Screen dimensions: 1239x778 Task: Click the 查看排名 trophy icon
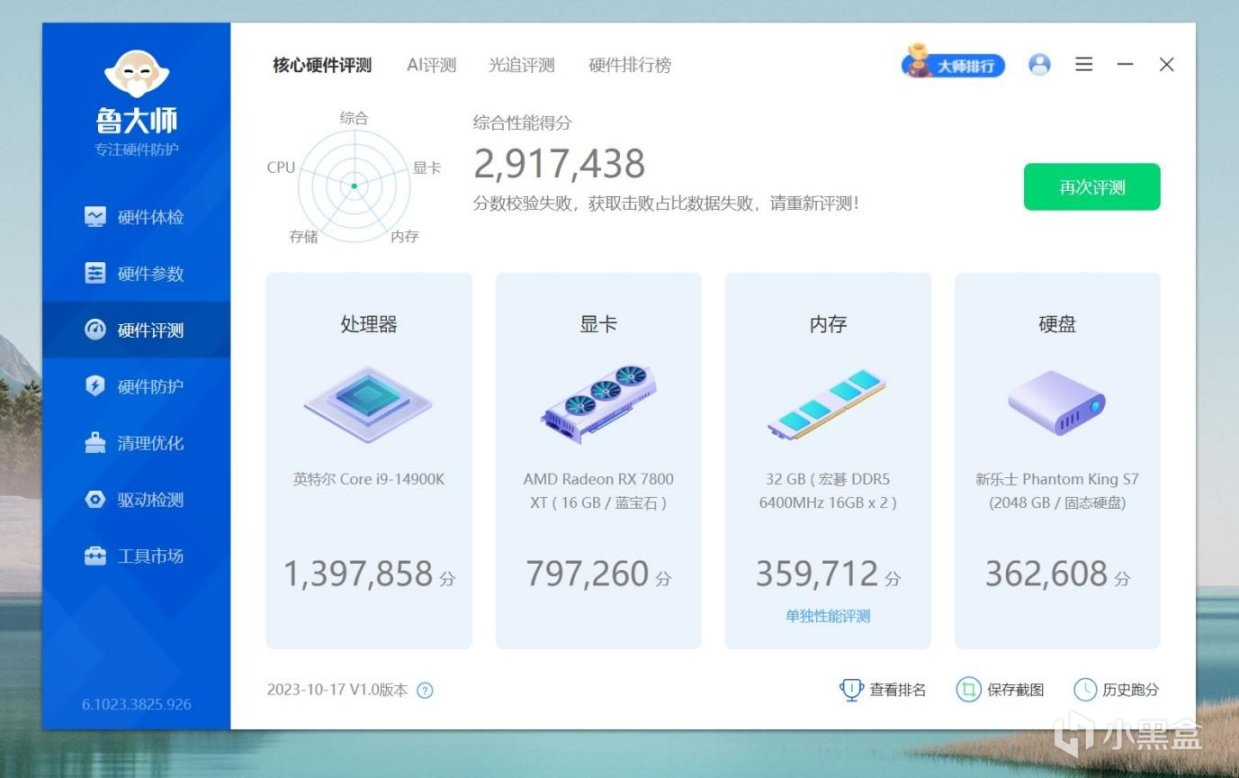click(x=851, y=689)
